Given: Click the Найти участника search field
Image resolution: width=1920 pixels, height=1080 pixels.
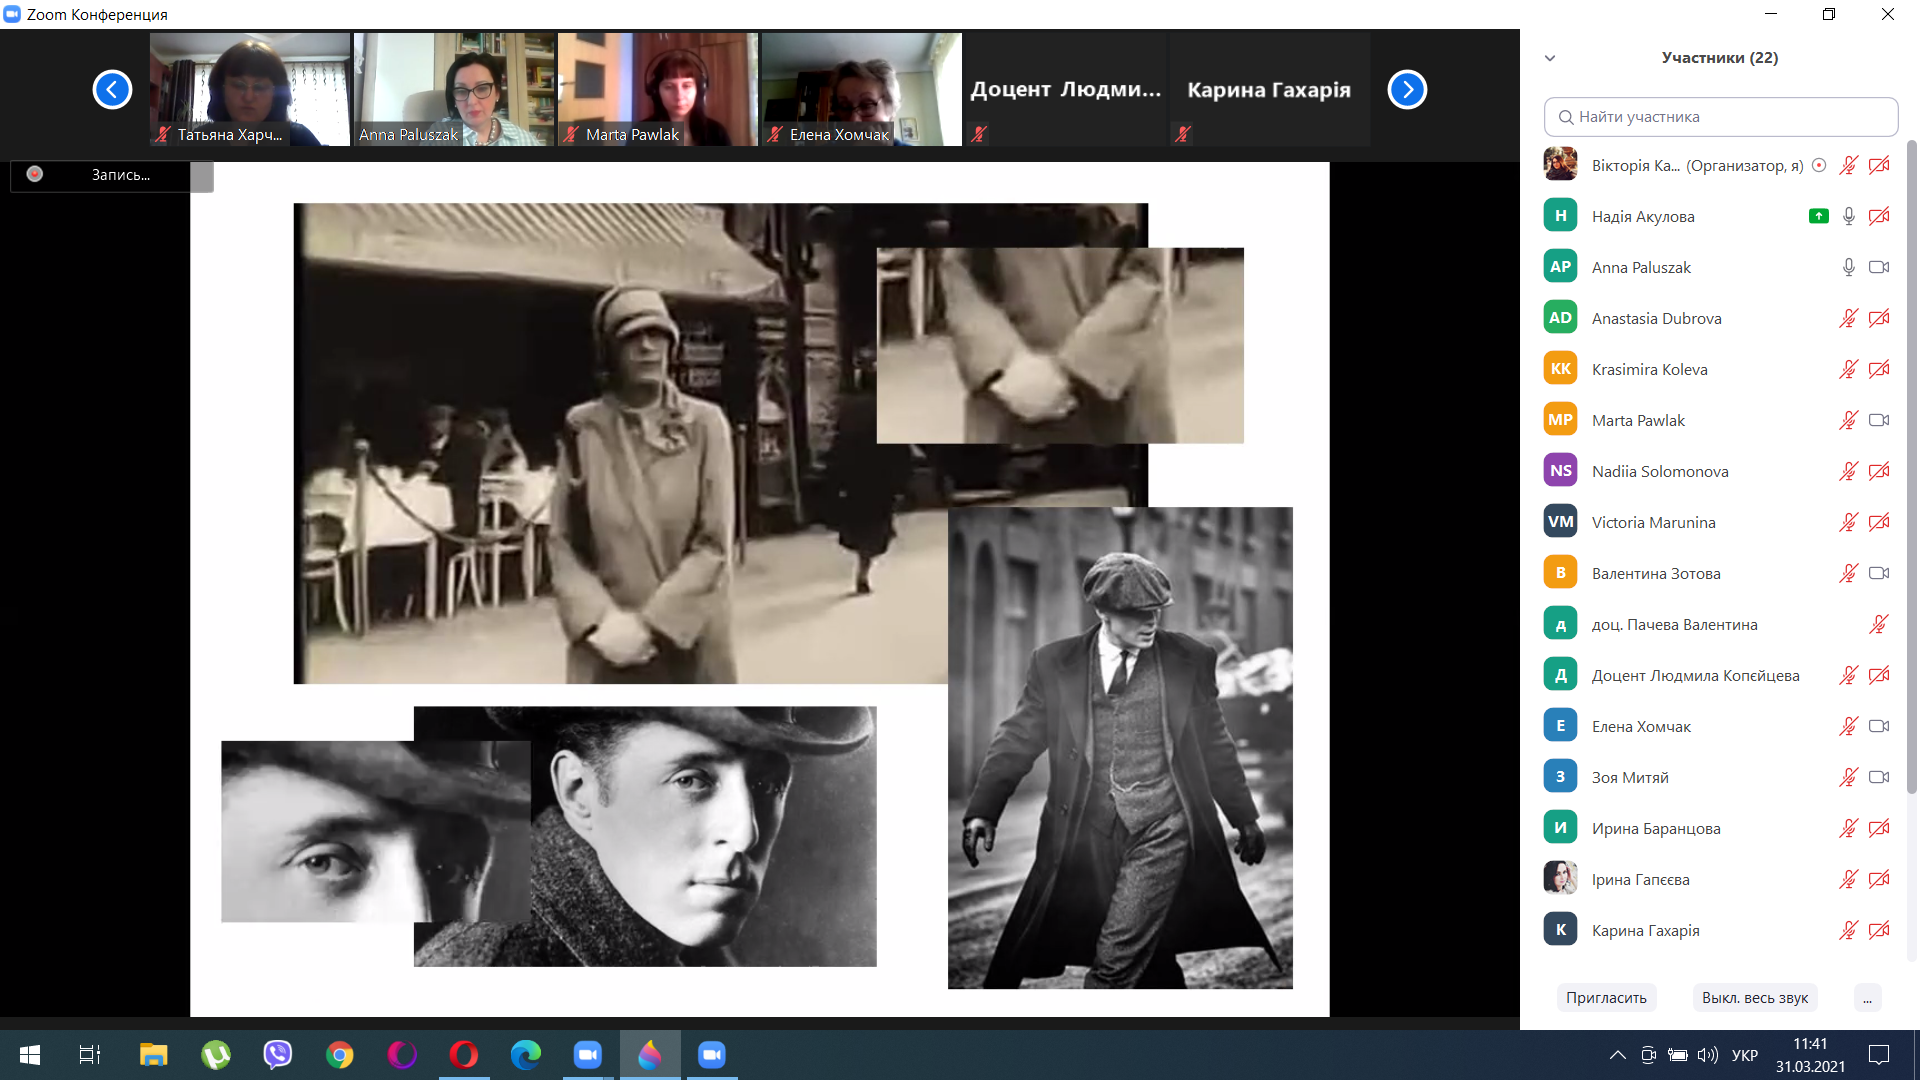Looking at the screenshot, I should (x=1720, y=117).
